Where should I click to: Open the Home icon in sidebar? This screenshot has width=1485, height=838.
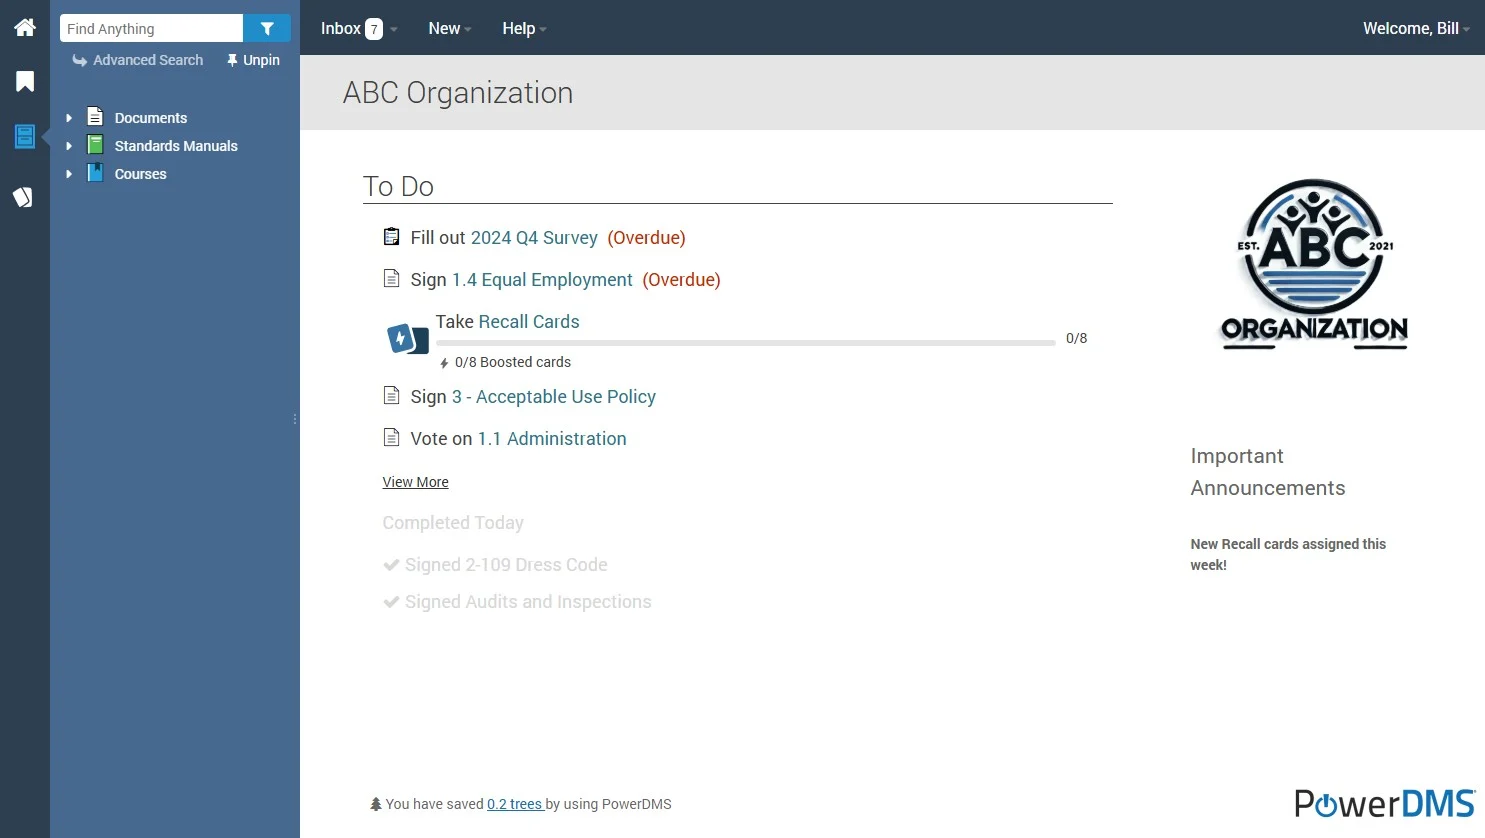click(25, 27)
